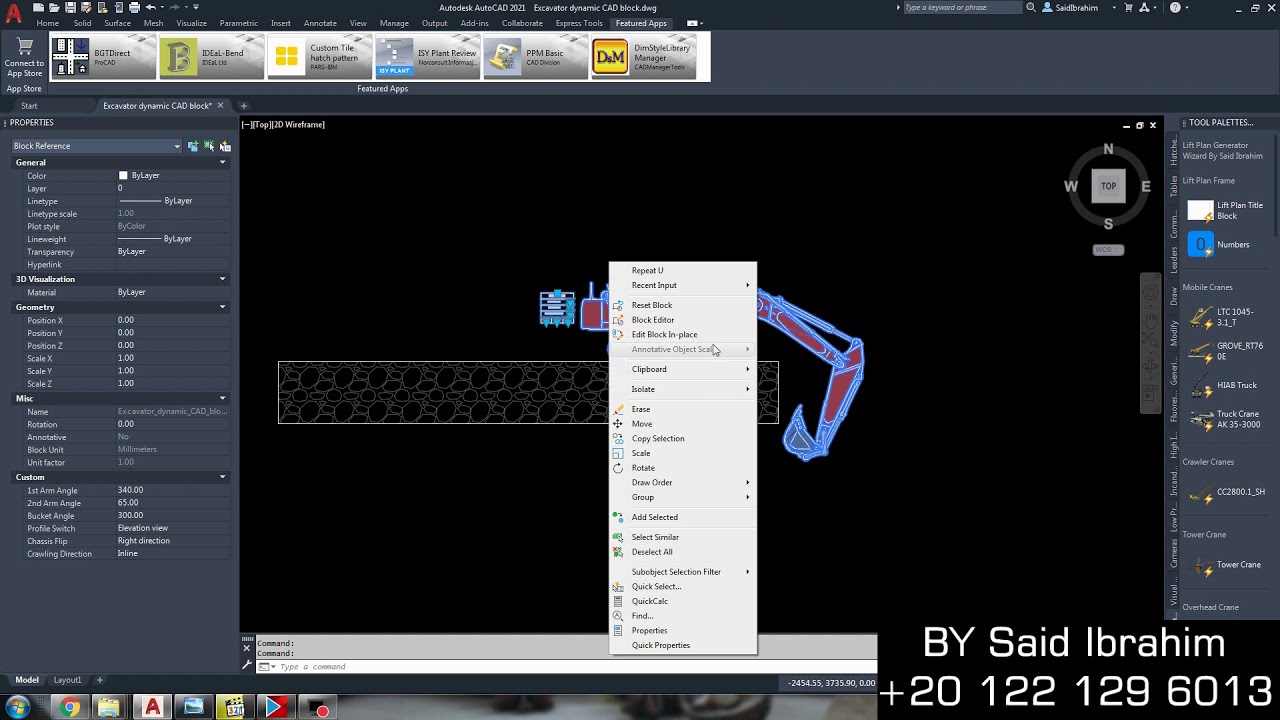Choose Edit Block In-place

(x=683, y=334)
